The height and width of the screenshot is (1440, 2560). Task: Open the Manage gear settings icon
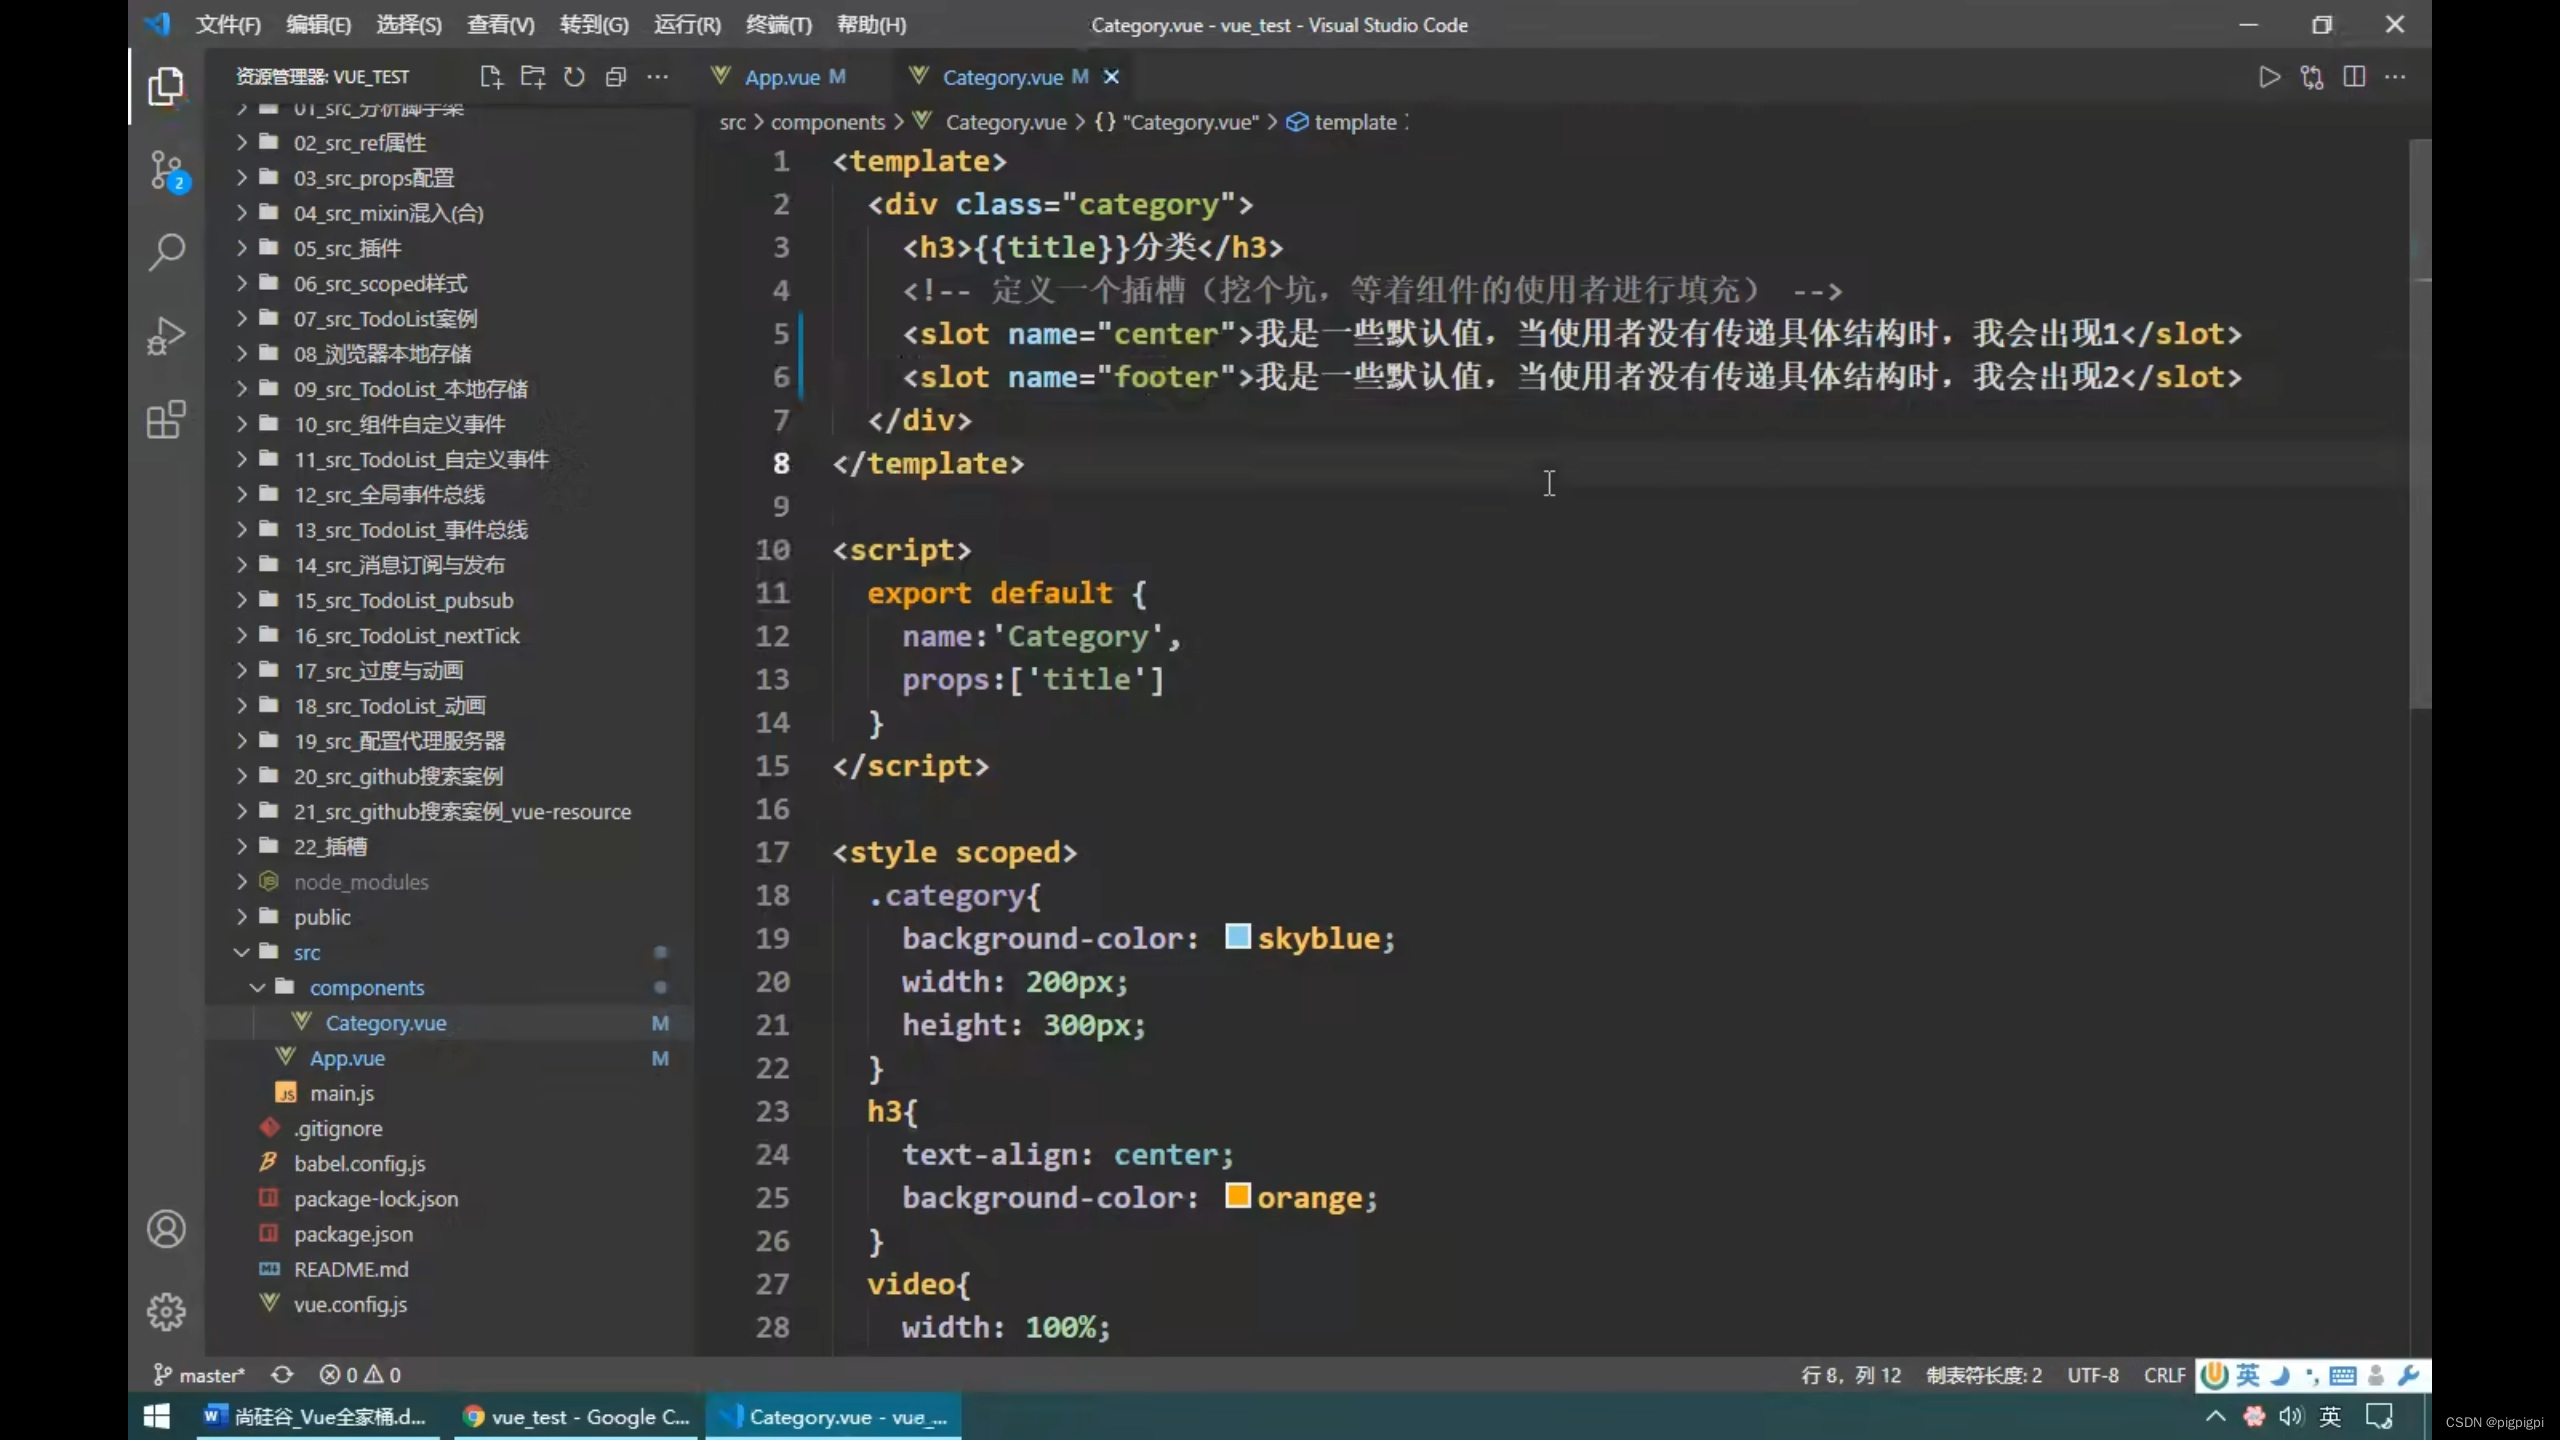(x=166, y=1312)
